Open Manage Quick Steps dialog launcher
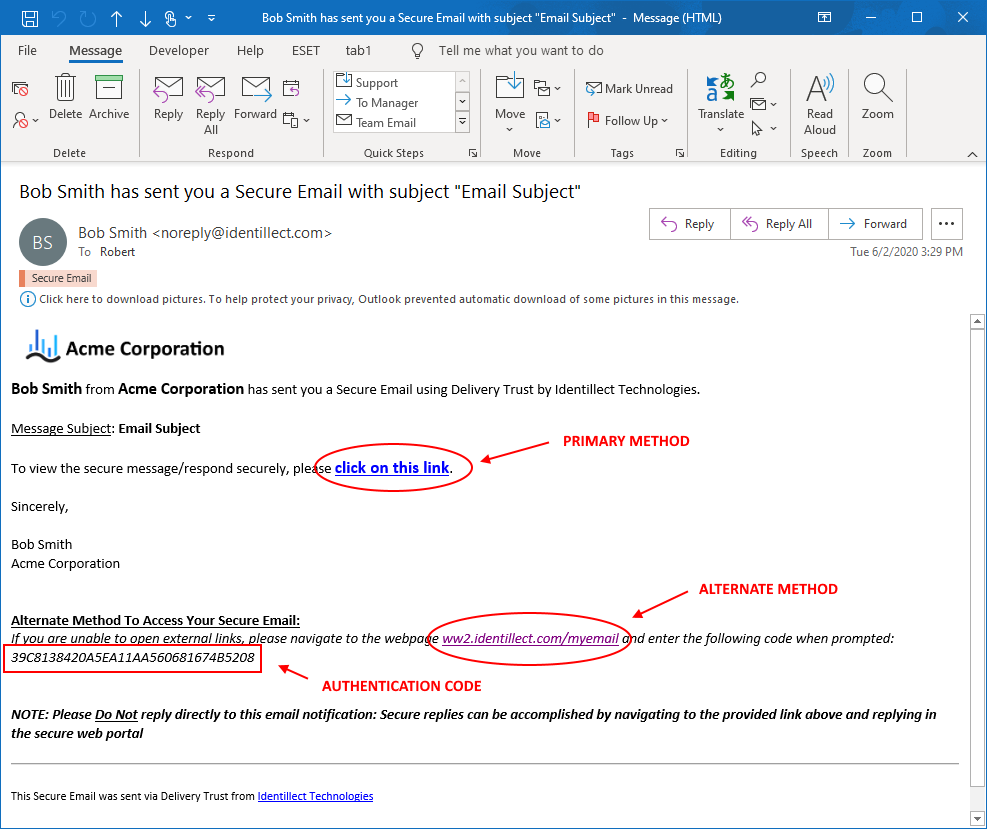 coord(473,153)
